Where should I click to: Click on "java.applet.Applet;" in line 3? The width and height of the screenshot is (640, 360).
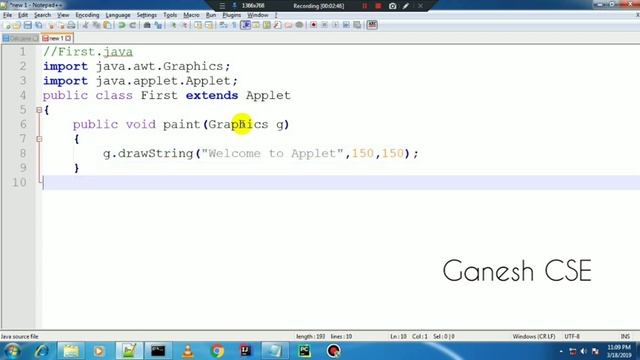click(x=167, y=81)
